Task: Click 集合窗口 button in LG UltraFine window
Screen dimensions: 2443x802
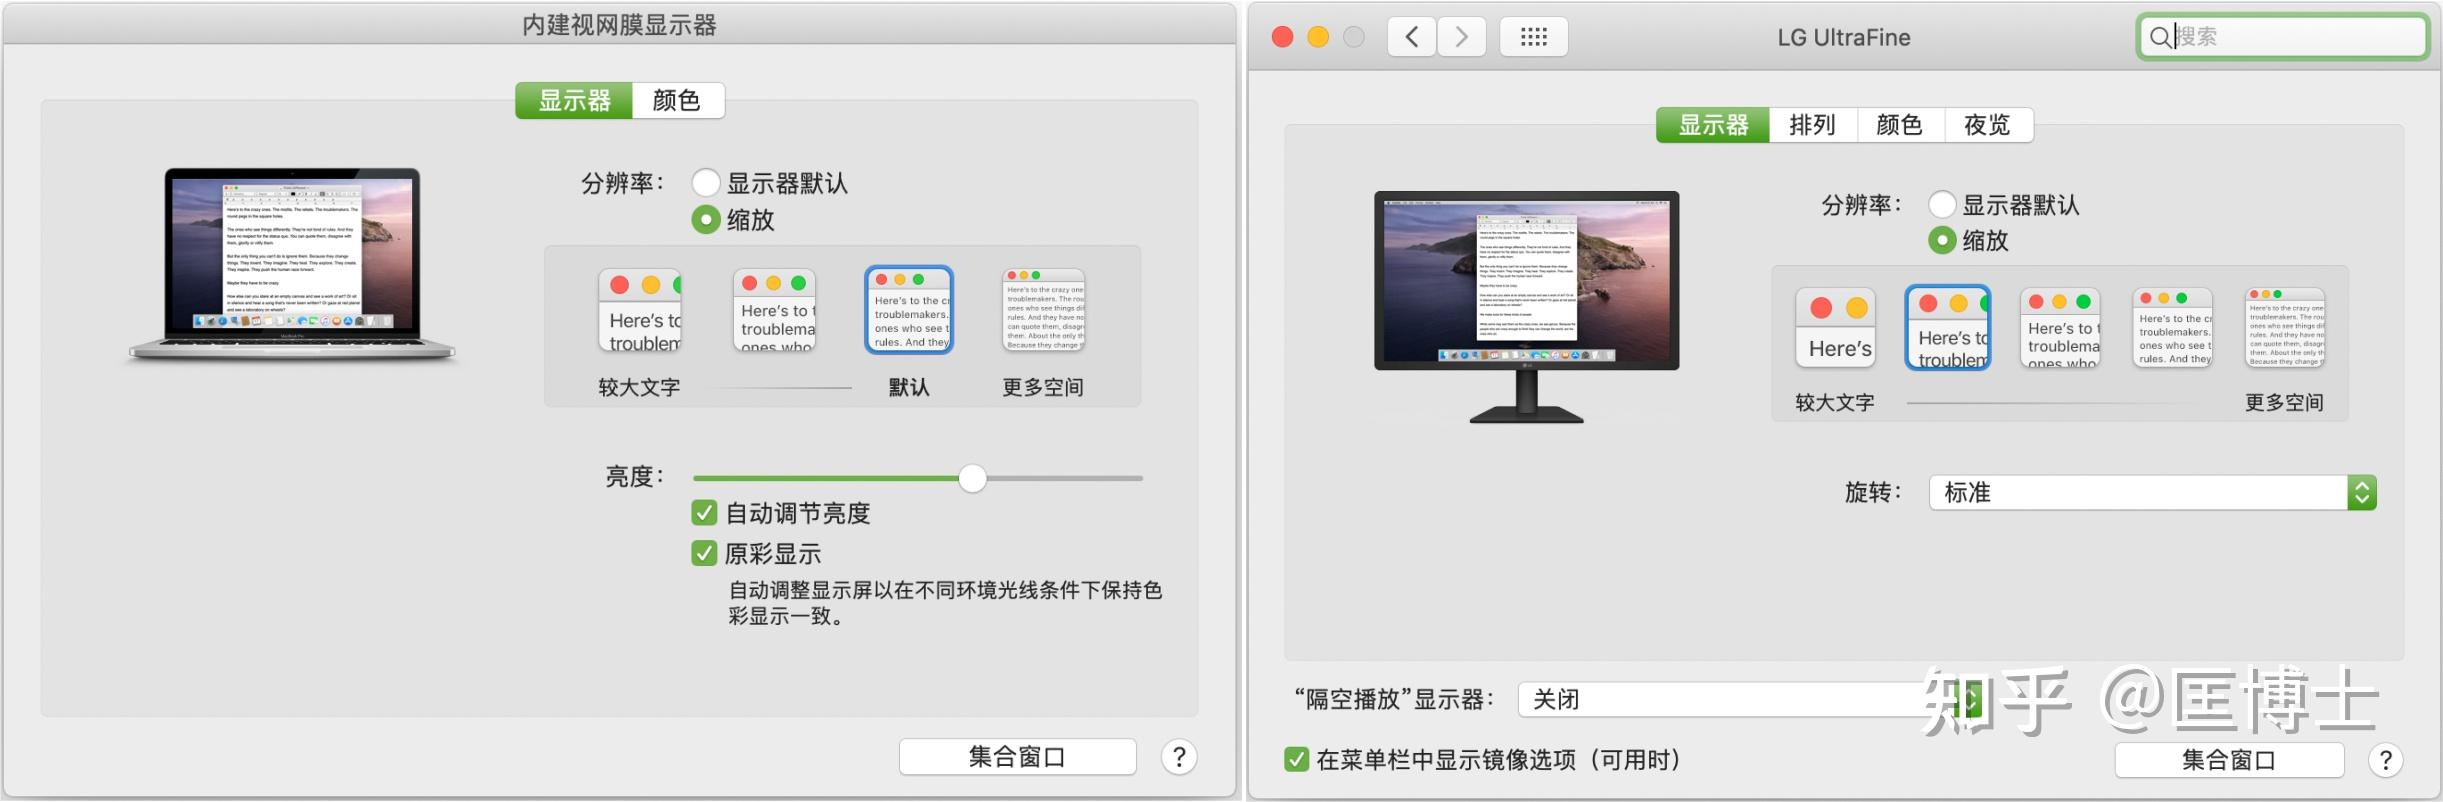Action: coord(2229,761)
